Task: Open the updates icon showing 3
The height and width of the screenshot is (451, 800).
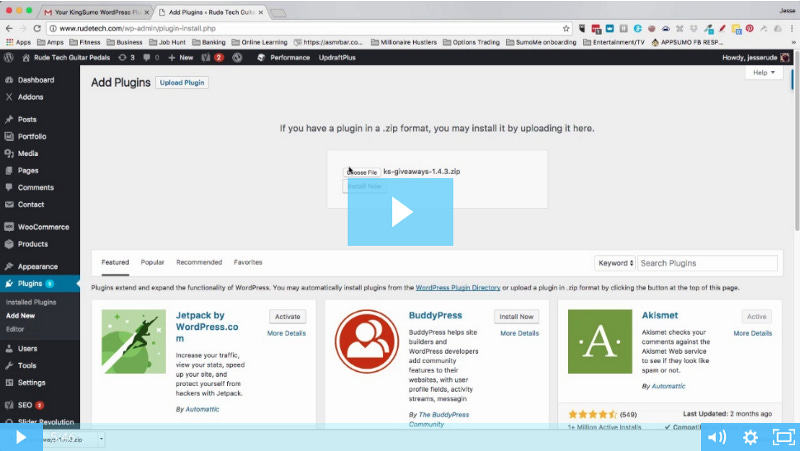Action: pyautogui.click(x=126, y=58)
